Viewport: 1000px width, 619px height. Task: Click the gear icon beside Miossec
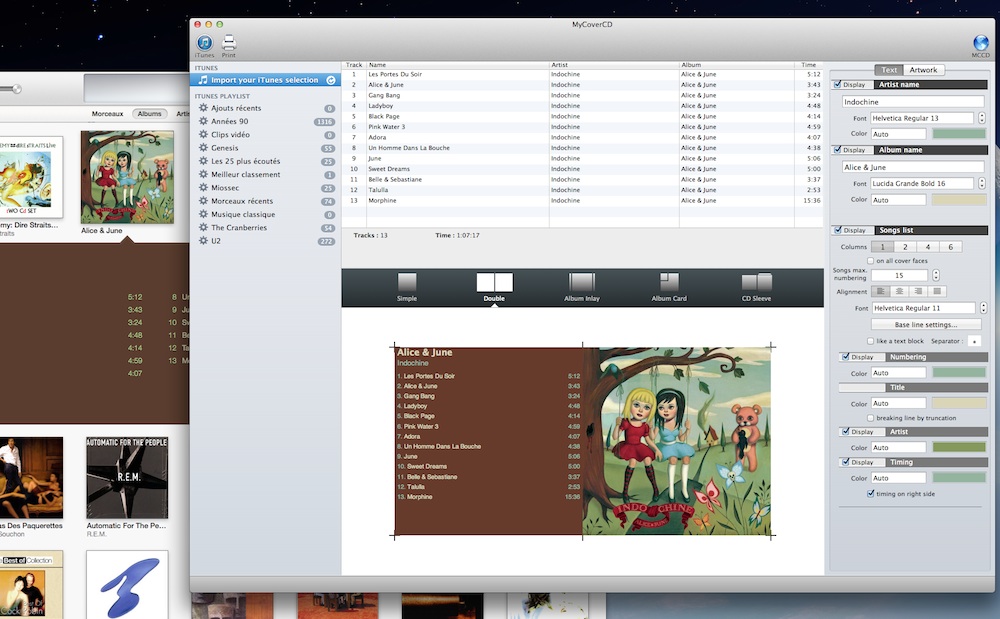(203, 187)
